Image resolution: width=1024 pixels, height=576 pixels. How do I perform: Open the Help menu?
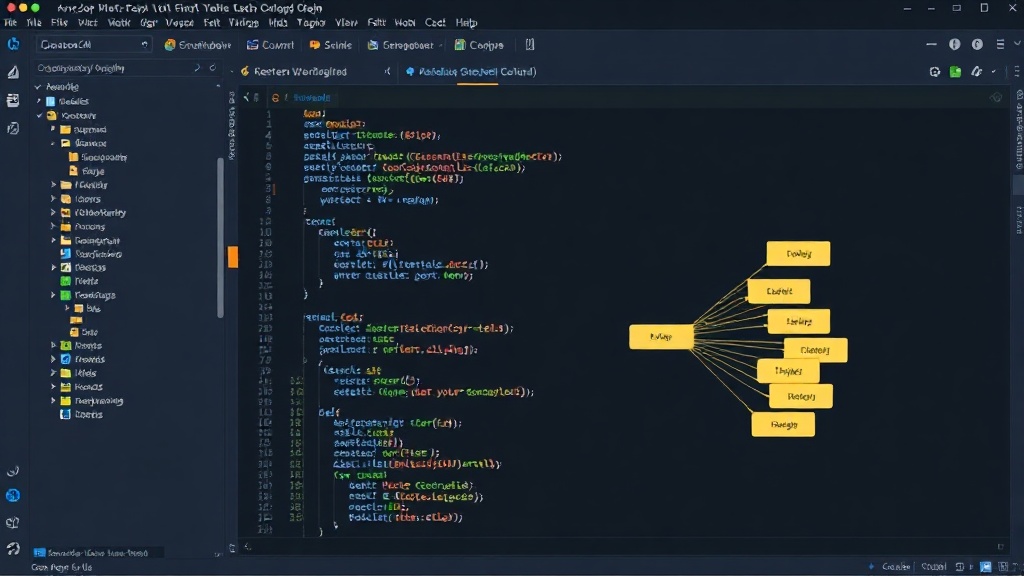[x=466, y=22]
